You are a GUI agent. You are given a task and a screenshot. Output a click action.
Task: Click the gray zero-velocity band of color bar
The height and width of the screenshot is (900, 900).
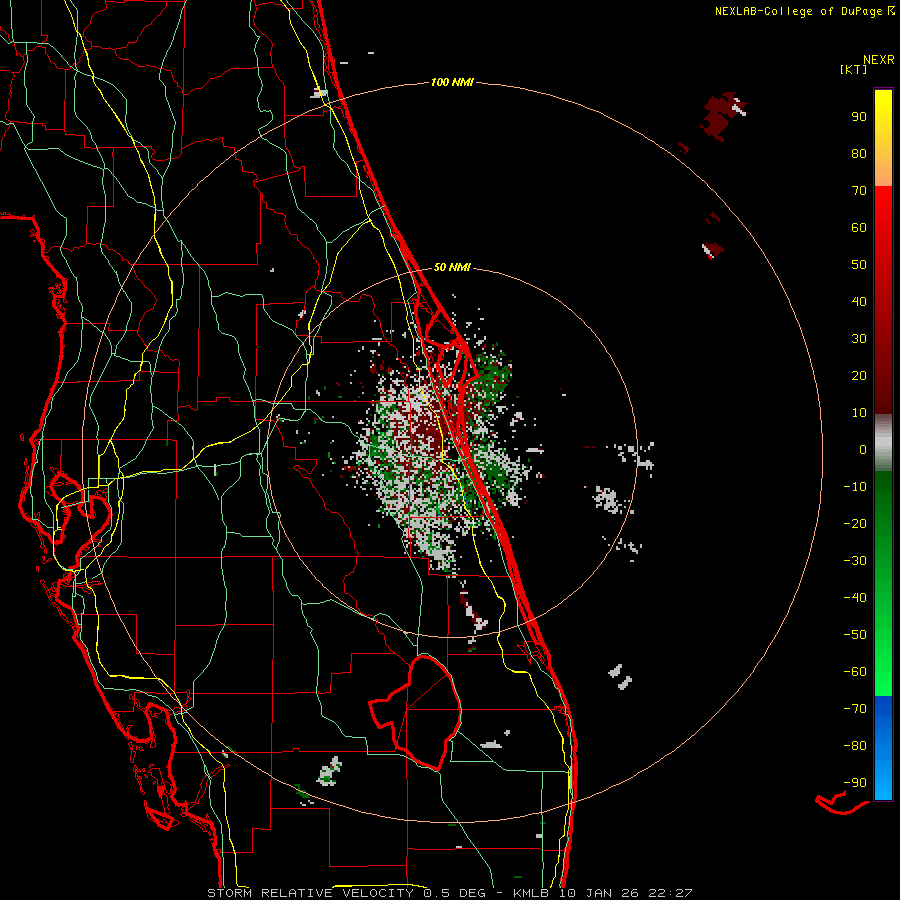pyautogui.click(x=883, y=443)
